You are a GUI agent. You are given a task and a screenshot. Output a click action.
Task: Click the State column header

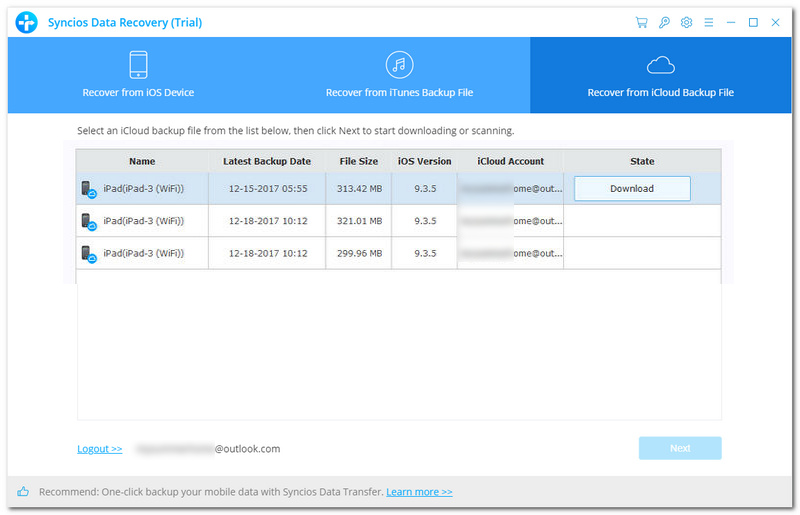click(x=642, y=161)
